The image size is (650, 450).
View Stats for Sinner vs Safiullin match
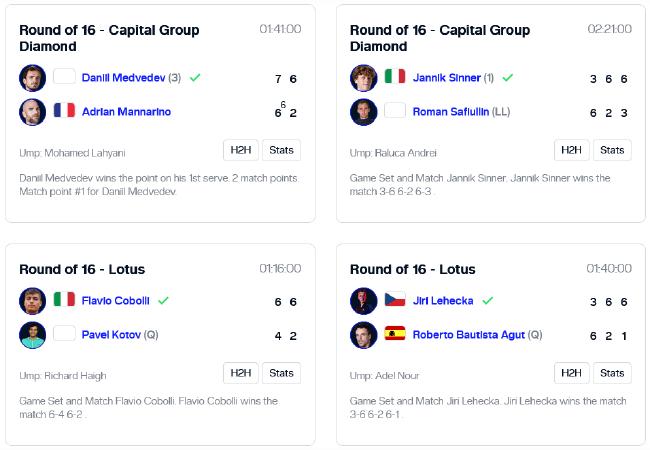(612, 150)
